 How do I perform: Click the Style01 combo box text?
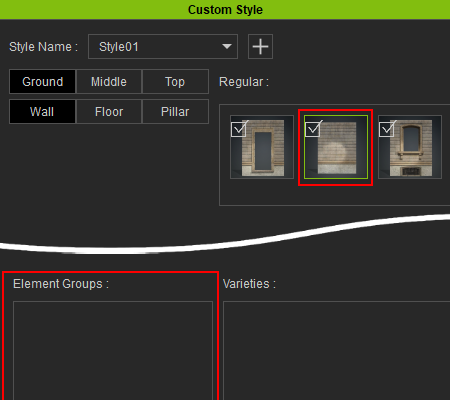point(119,47)
